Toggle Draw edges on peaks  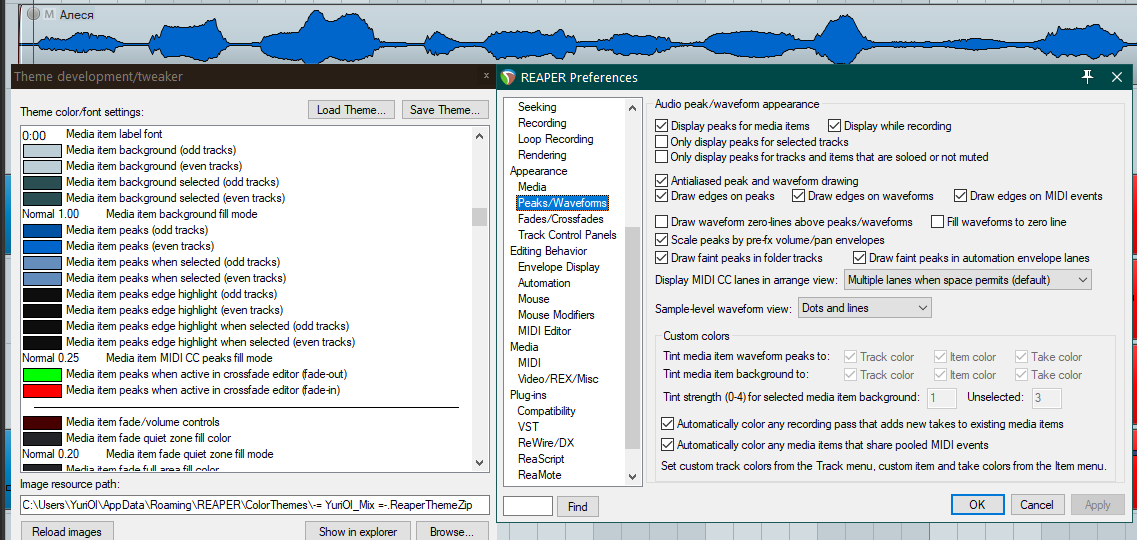[661, 196]
